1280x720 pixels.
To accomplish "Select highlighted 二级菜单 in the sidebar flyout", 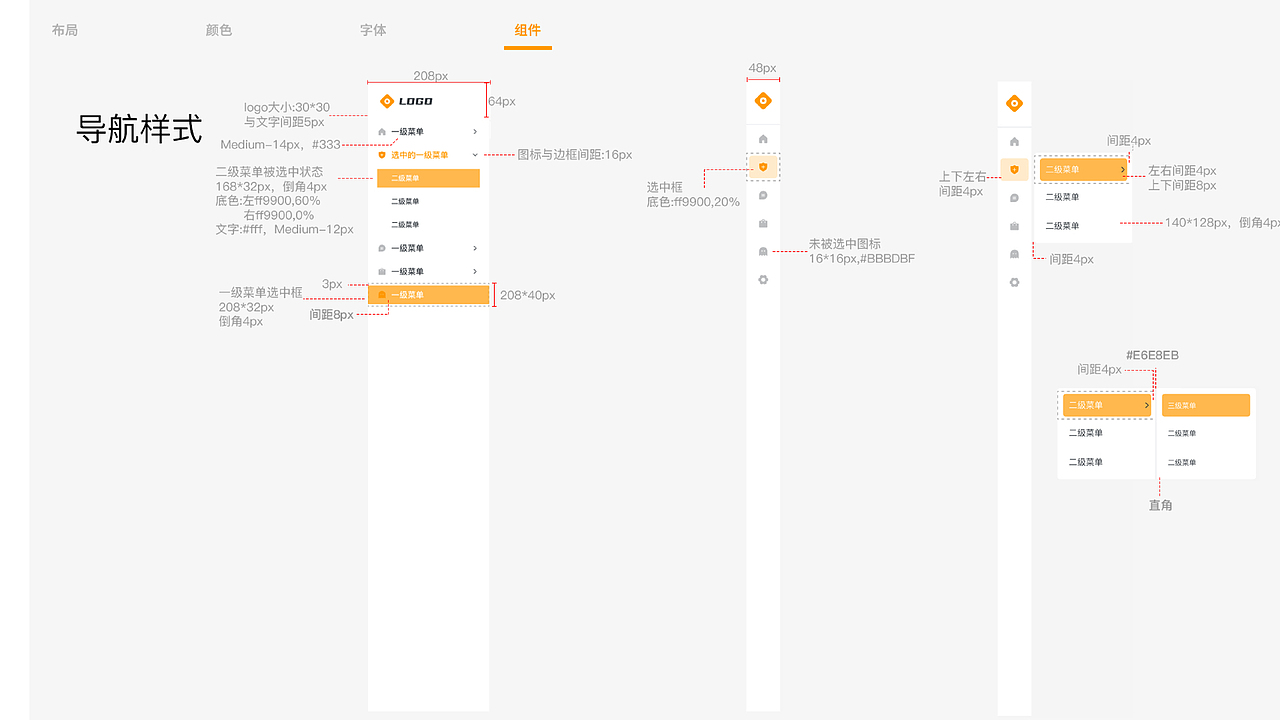I will (1084, 170).
